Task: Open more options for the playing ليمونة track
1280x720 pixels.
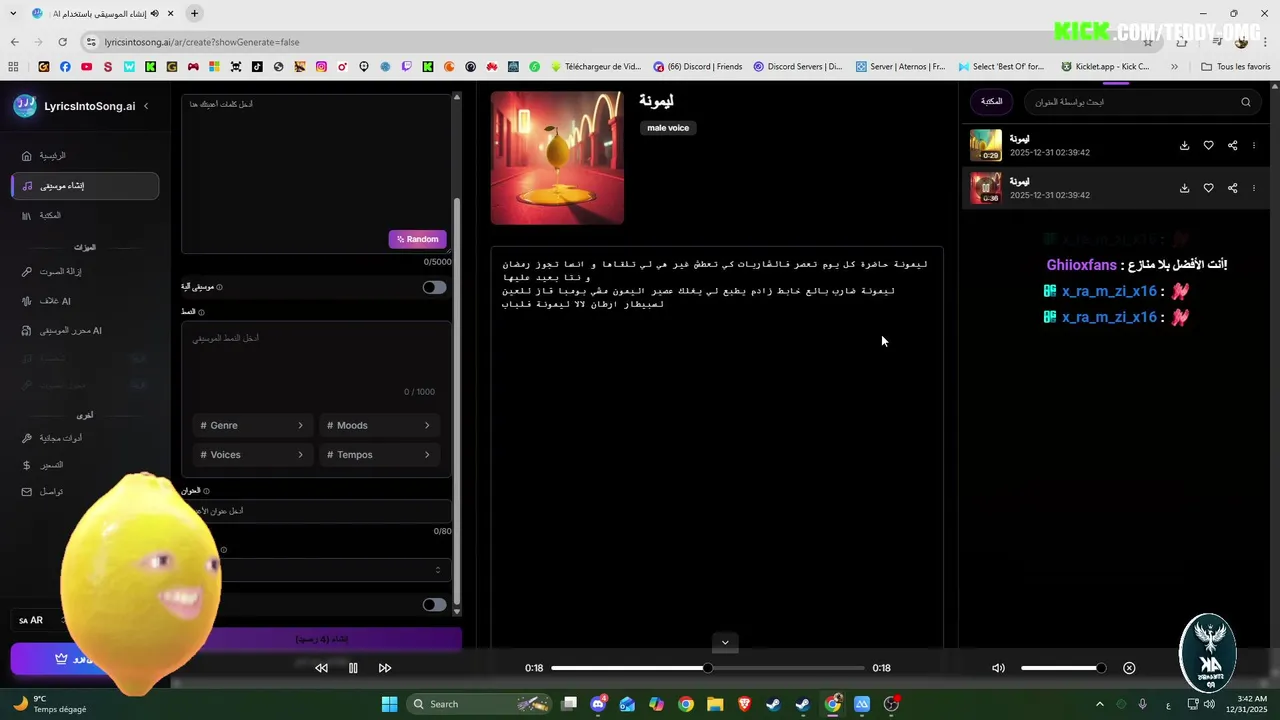Action: 1254,188
